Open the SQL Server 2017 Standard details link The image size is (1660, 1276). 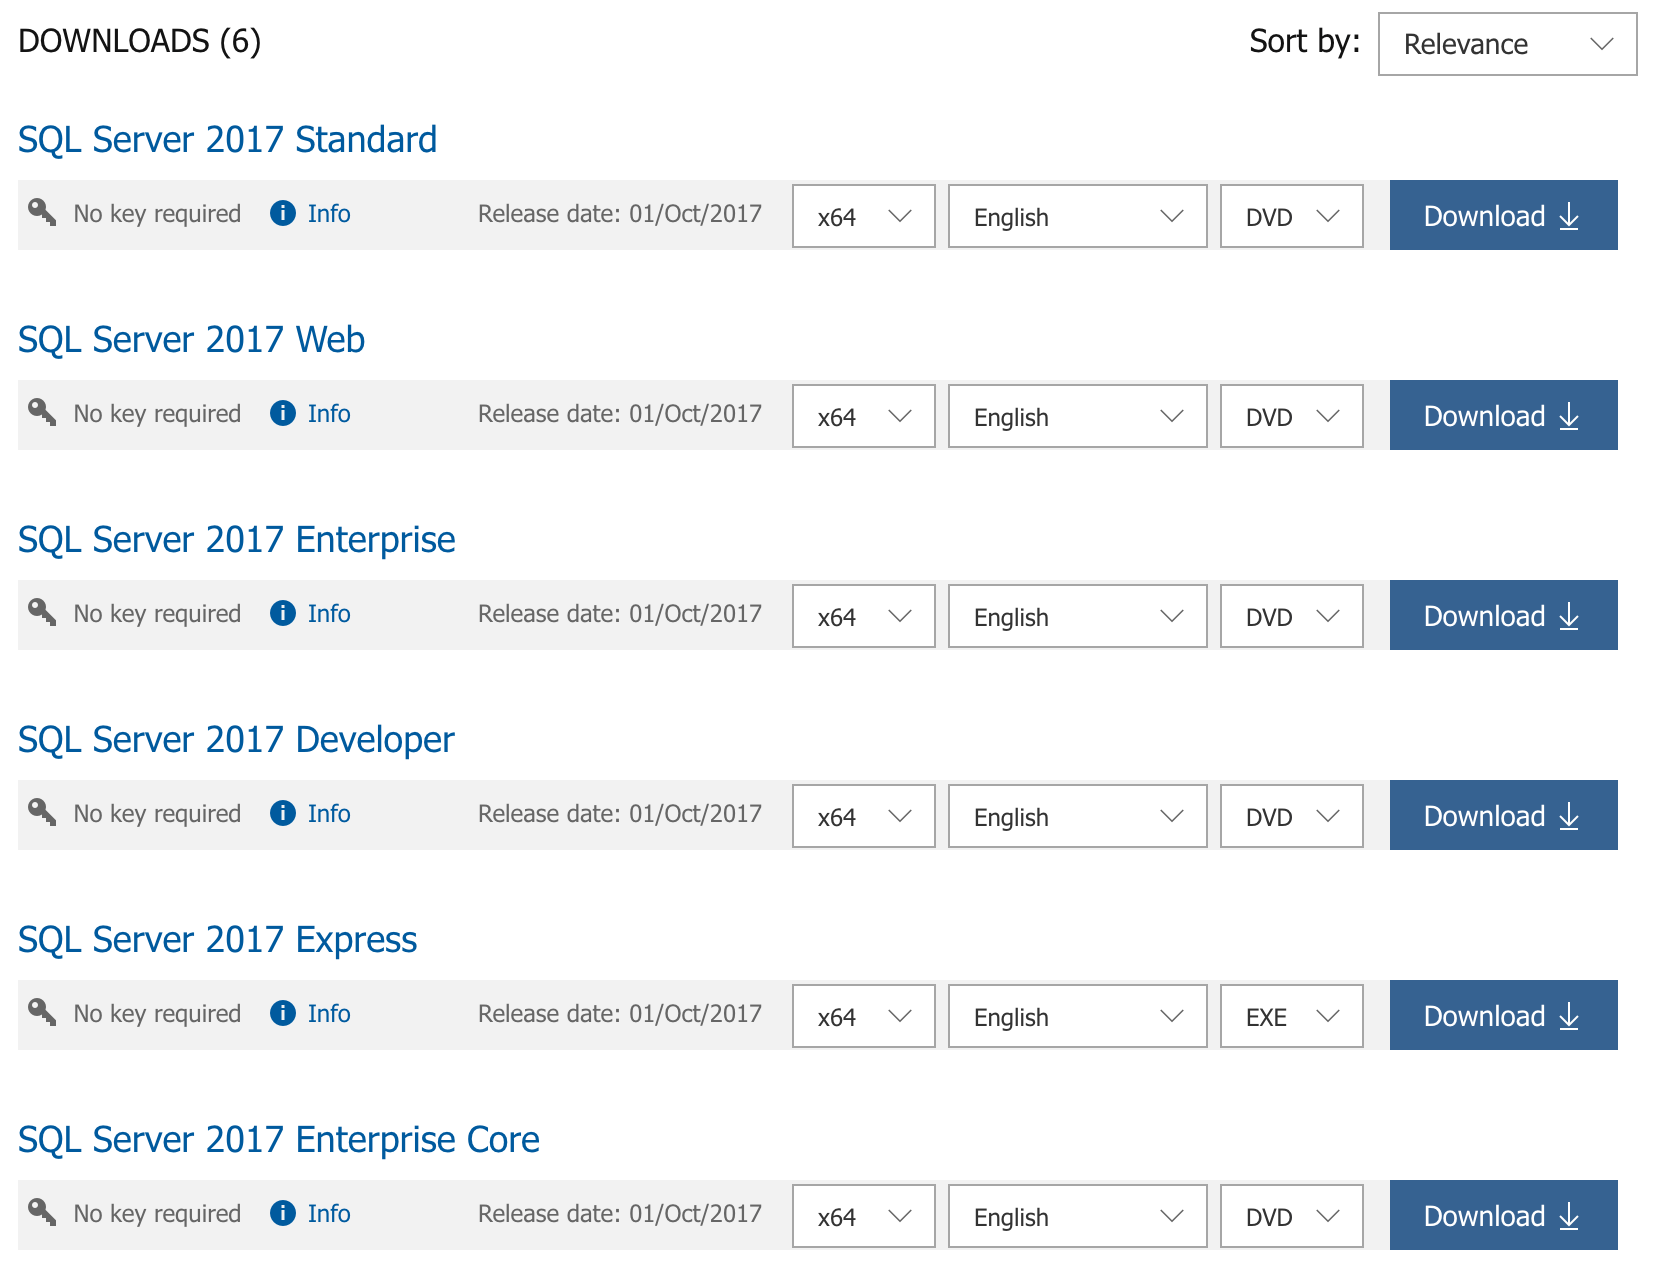(x=228, y=139)
